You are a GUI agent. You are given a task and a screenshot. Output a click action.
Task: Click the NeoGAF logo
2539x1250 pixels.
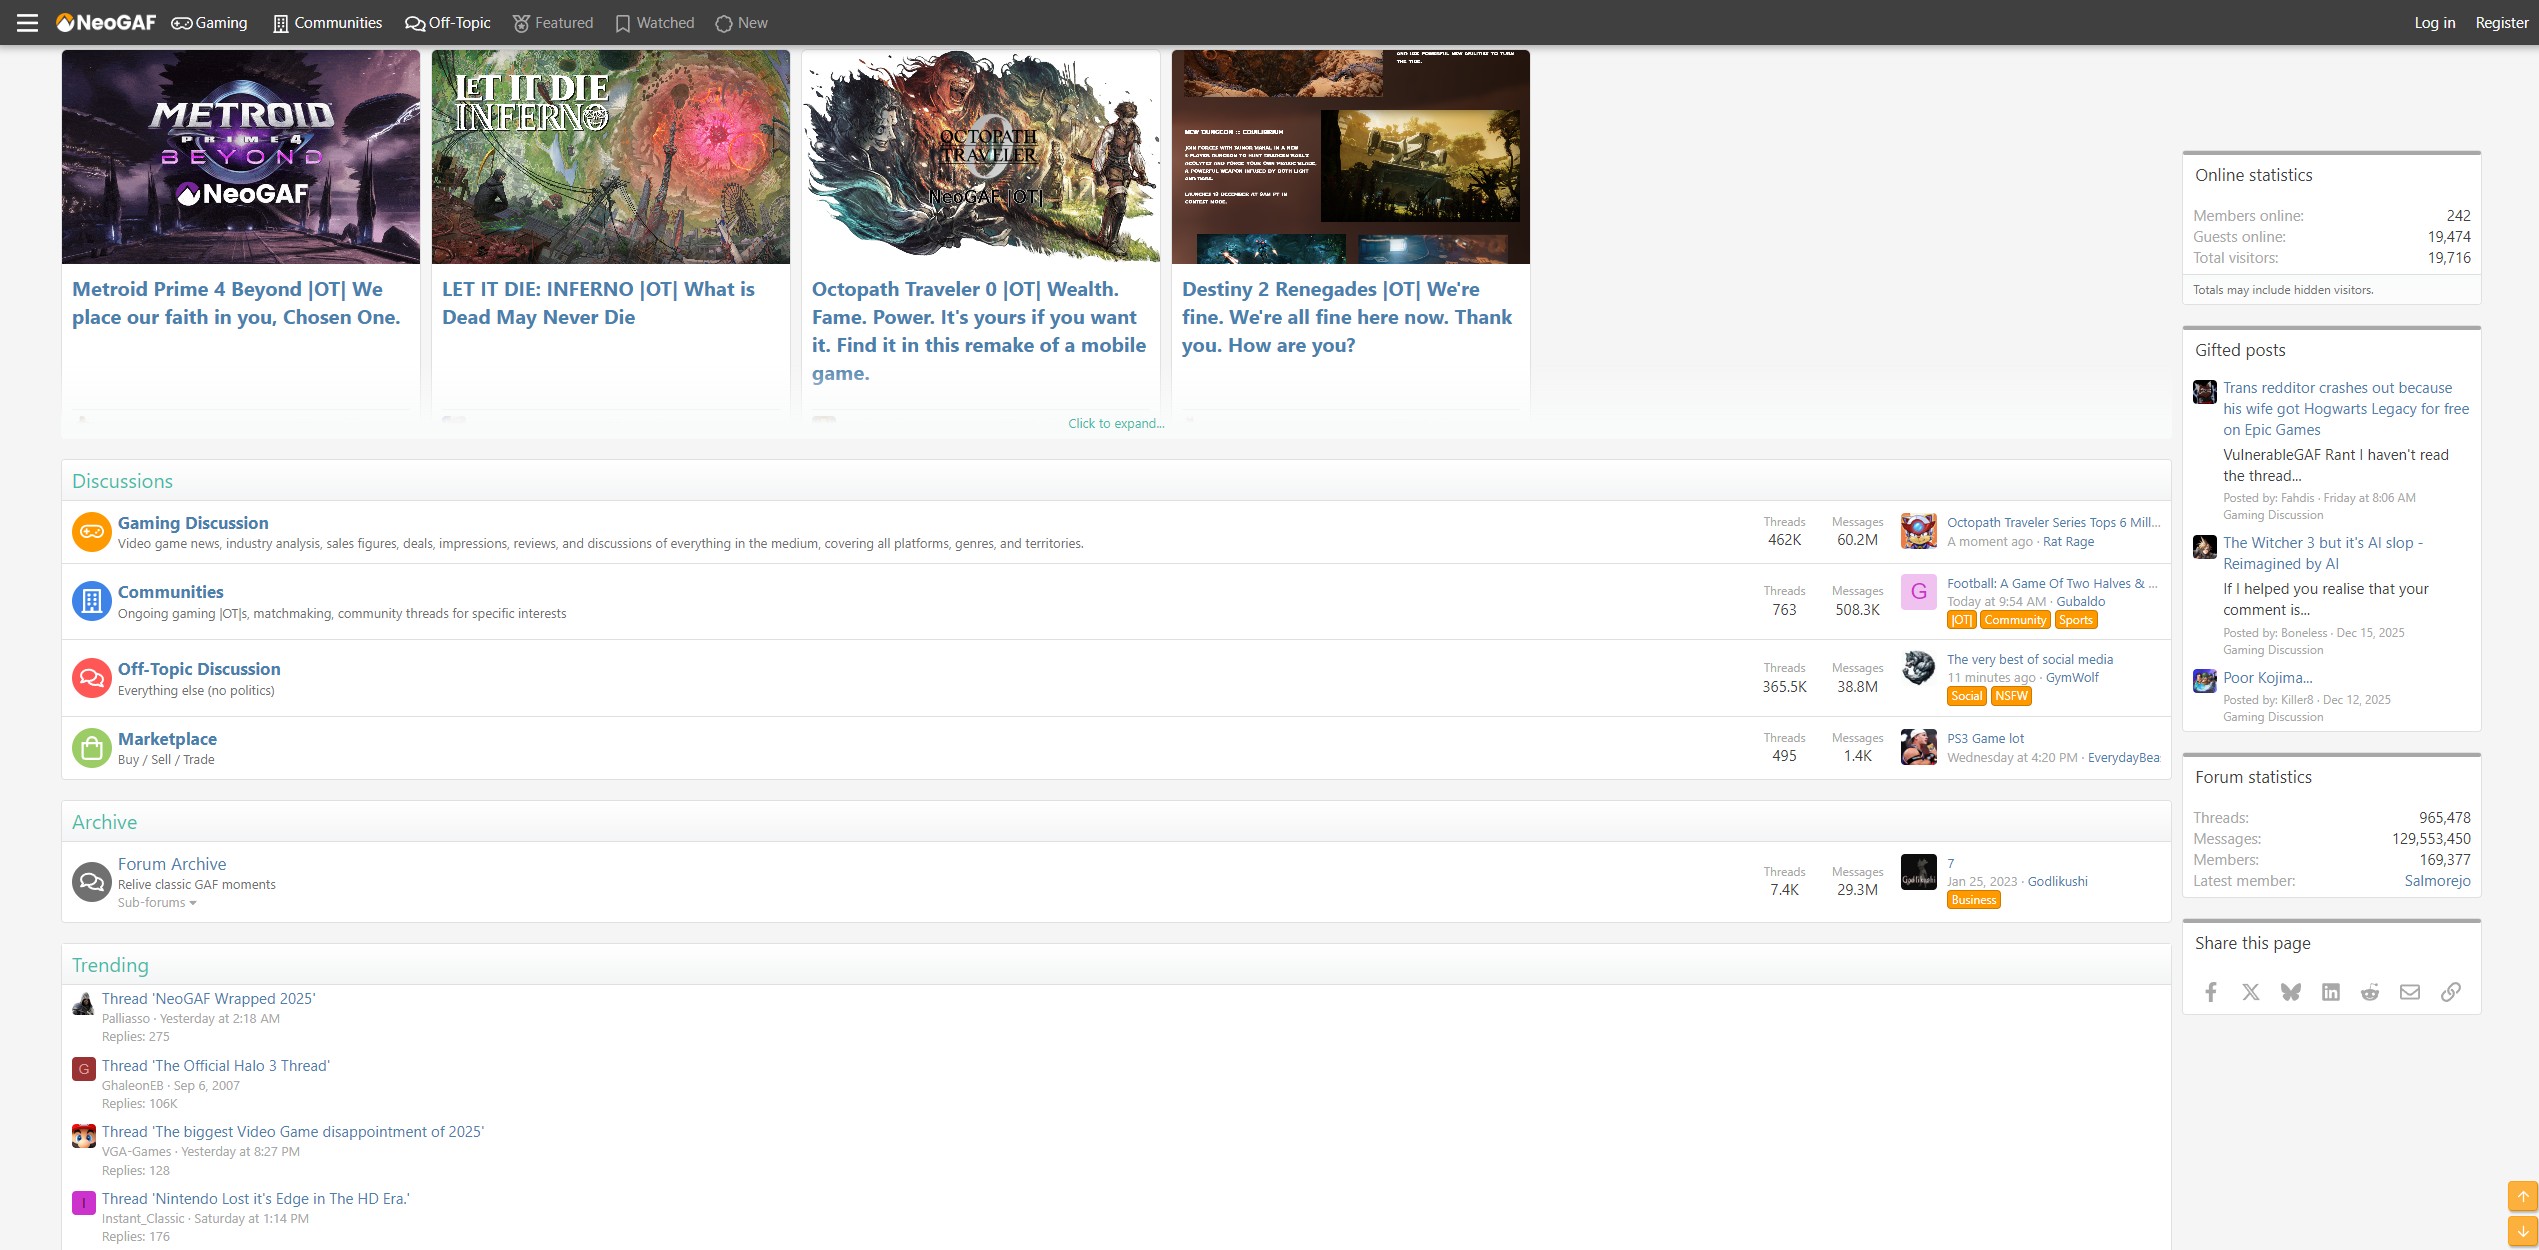click(x=107, y=21)
